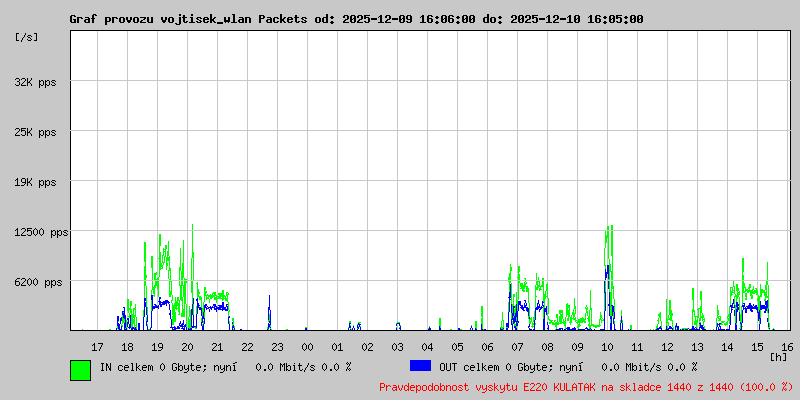Image resolution: width=800 pixels, height=400 pixels.
Task: Click hour label '23' on time axis
Action: pos(277,347)
